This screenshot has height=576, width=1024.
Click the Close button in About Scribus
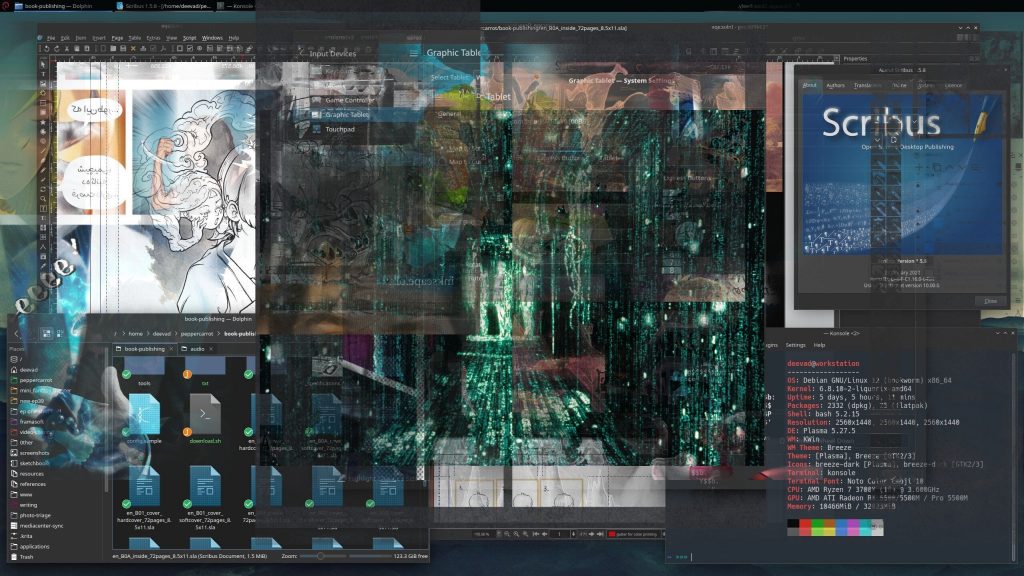point(990,300)
